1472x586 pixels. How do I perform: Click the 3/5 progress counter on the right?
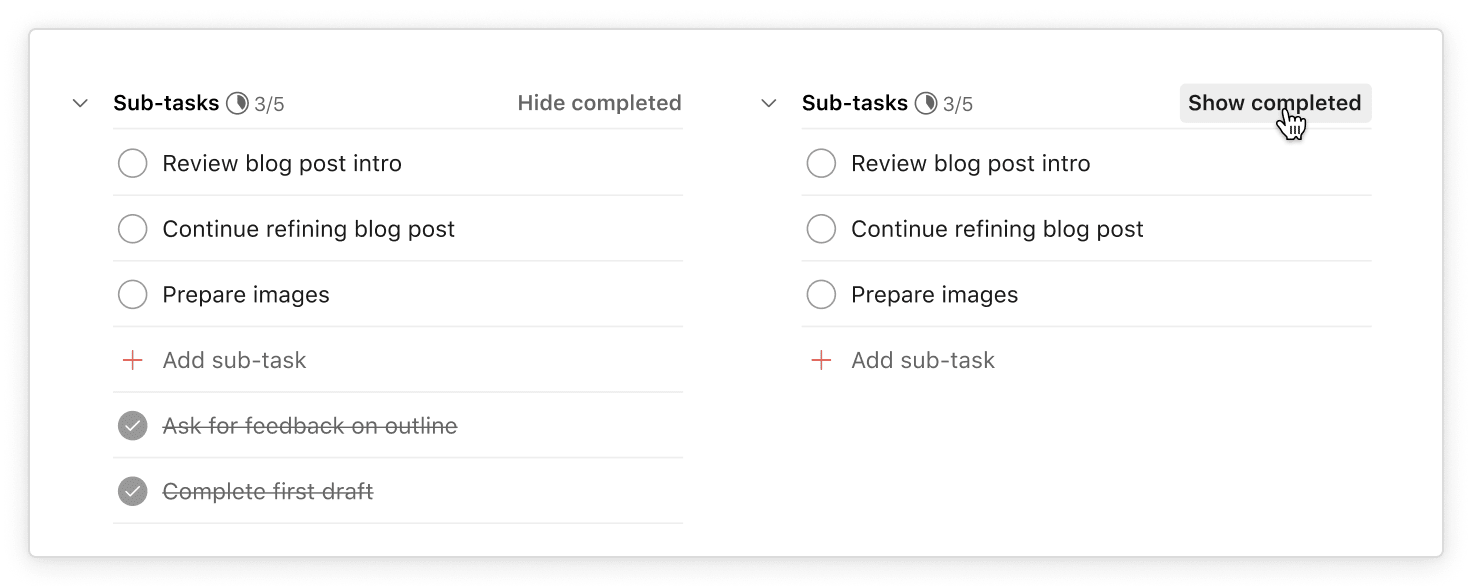click(957, 103)
